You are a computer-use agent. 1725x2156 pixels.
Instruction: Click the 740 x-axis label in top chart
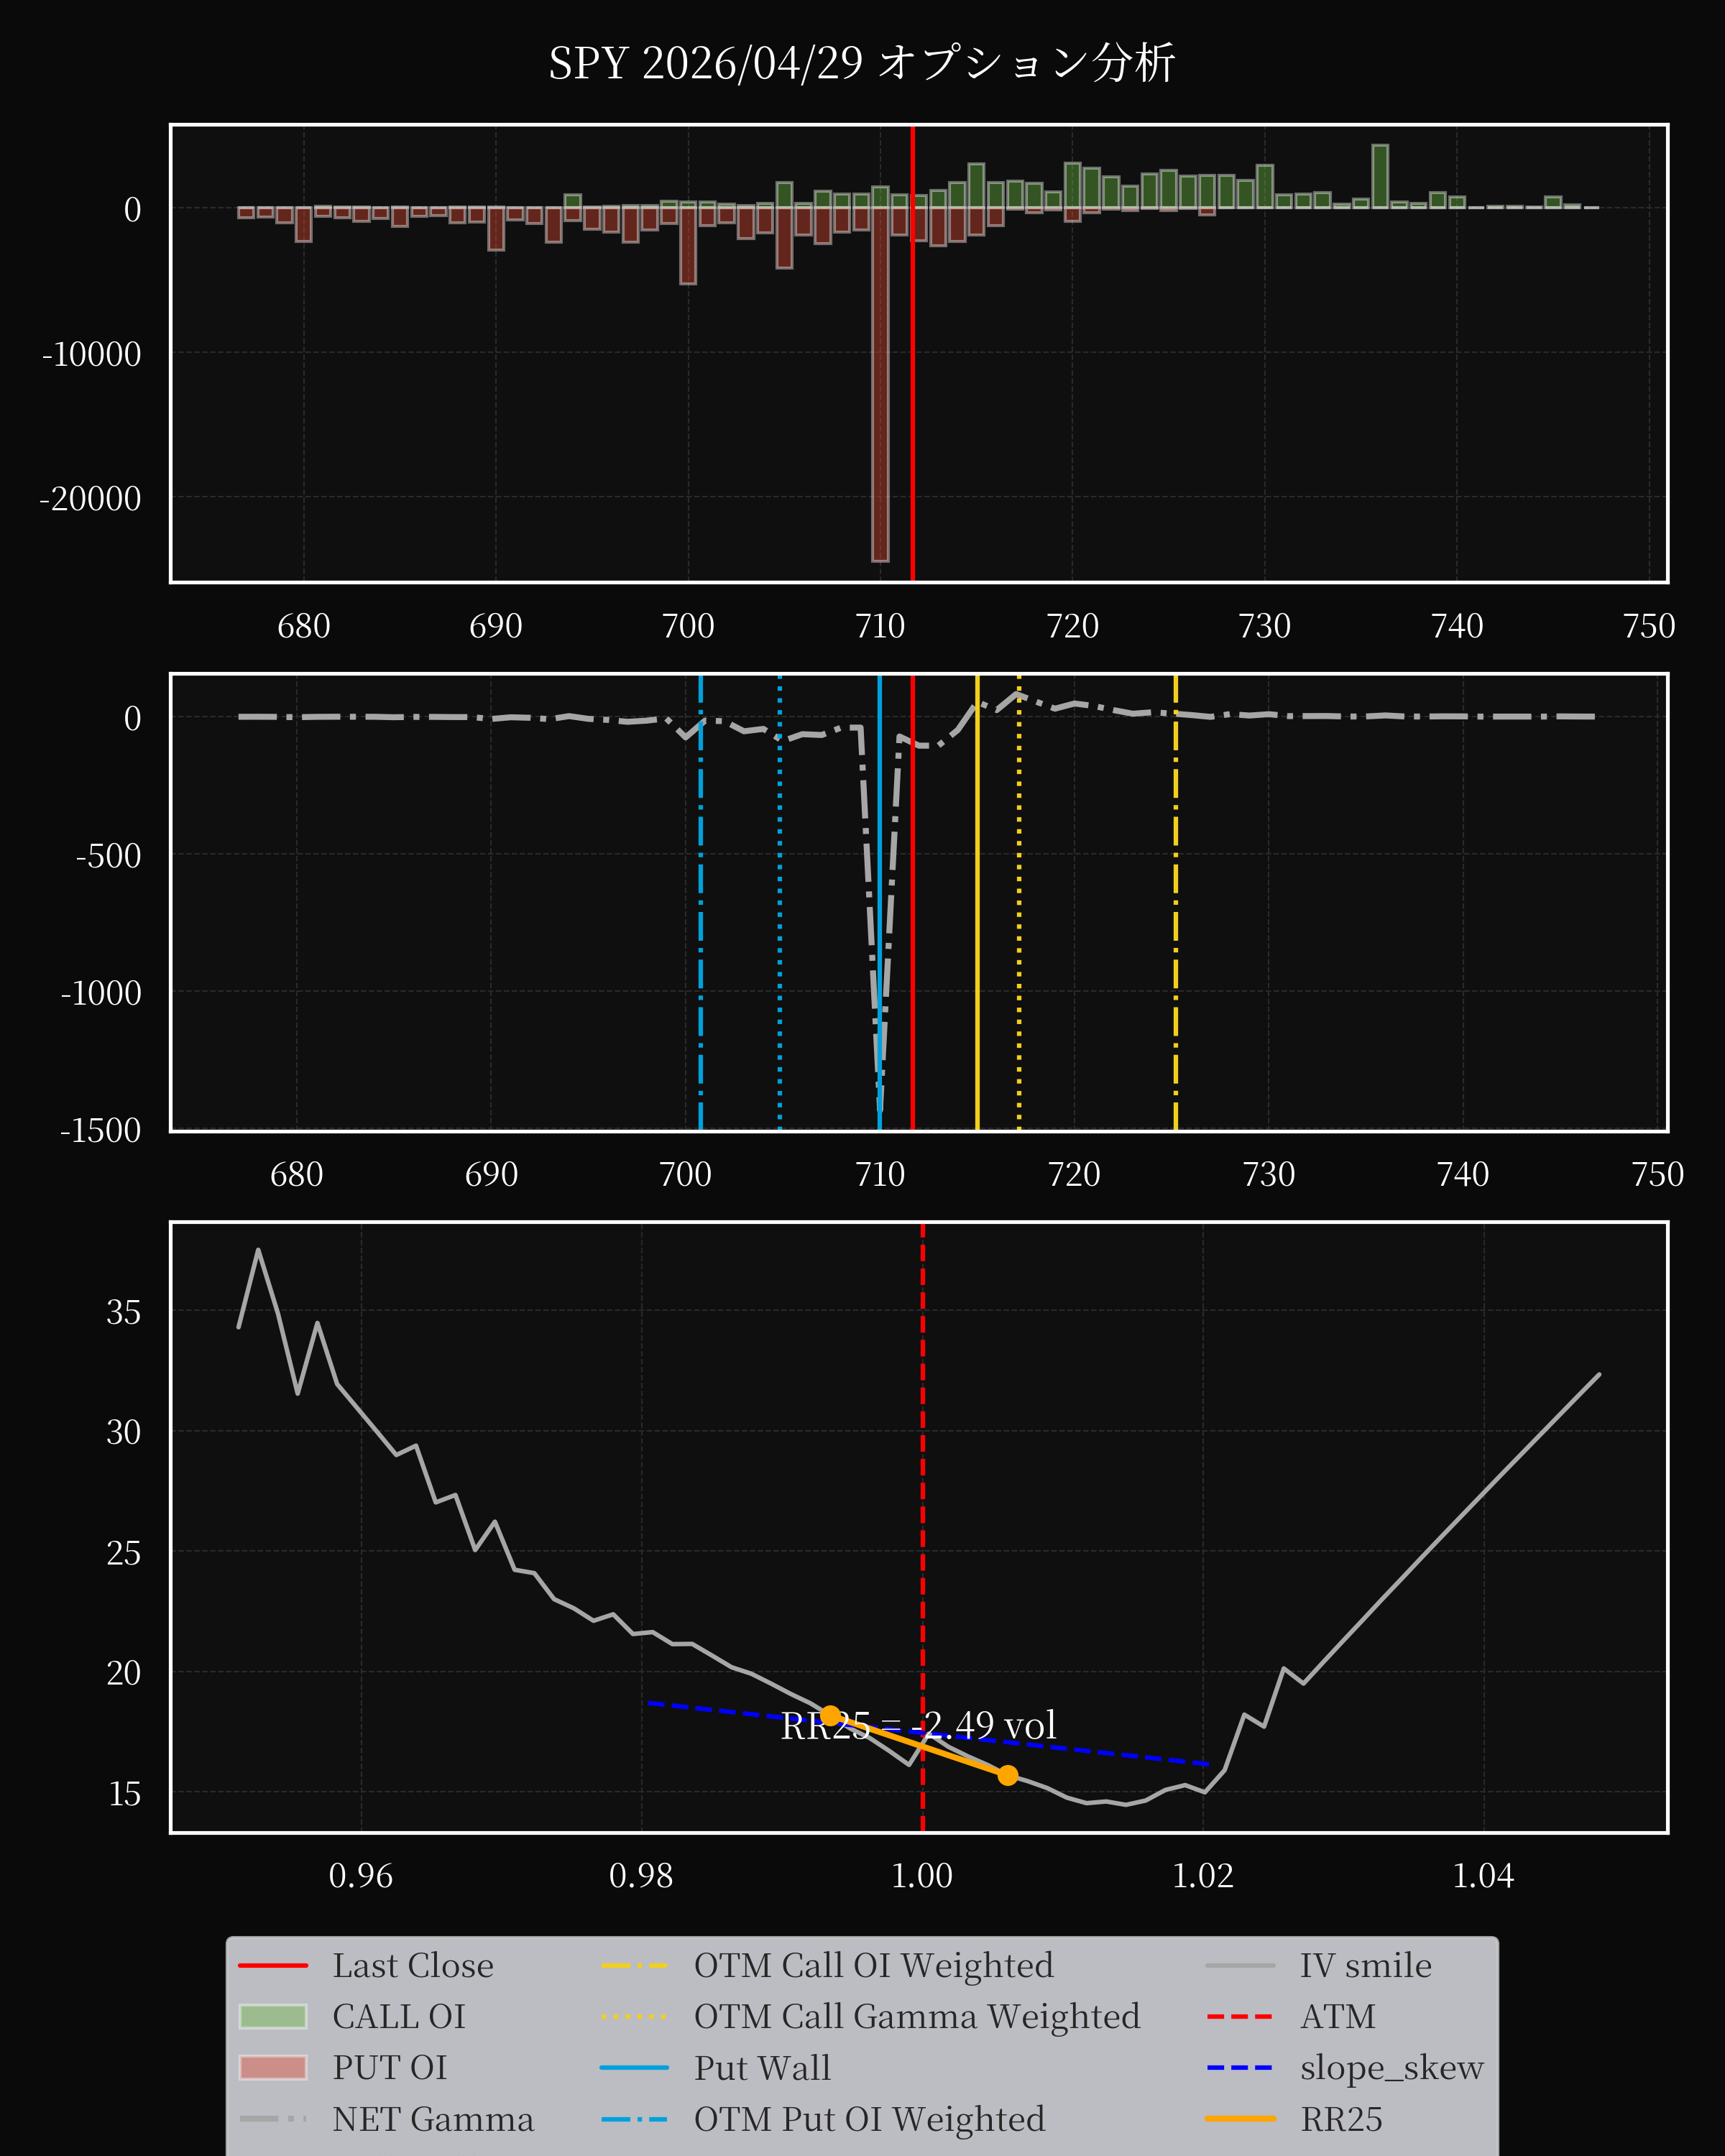click(1457, 626)
